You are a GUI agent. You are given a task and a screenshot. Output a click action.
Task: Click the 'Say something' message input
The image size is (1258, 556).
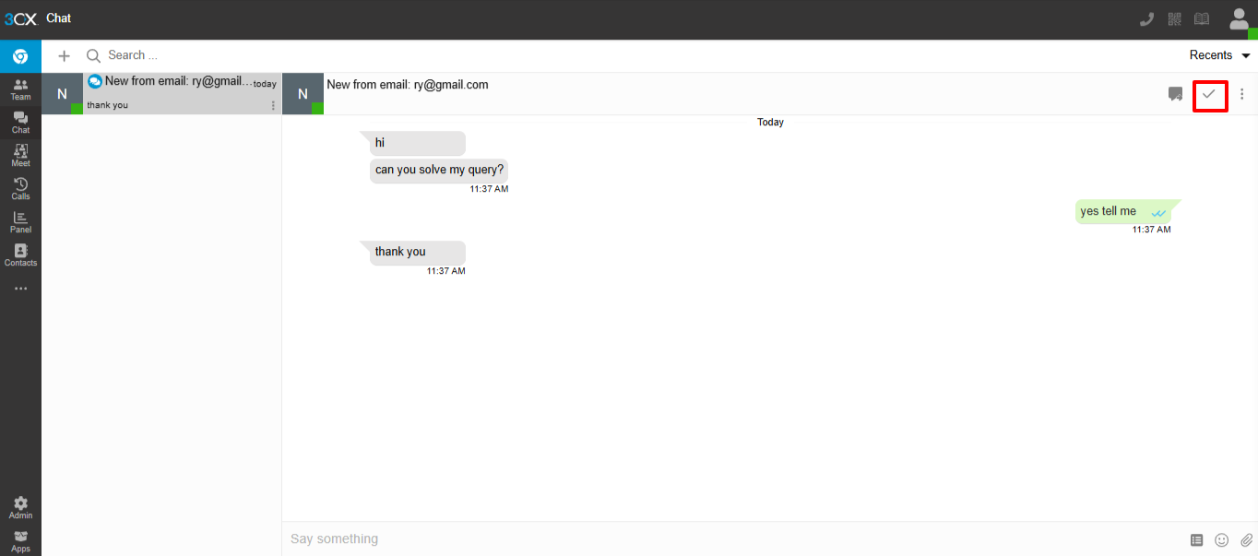[700, 539]
